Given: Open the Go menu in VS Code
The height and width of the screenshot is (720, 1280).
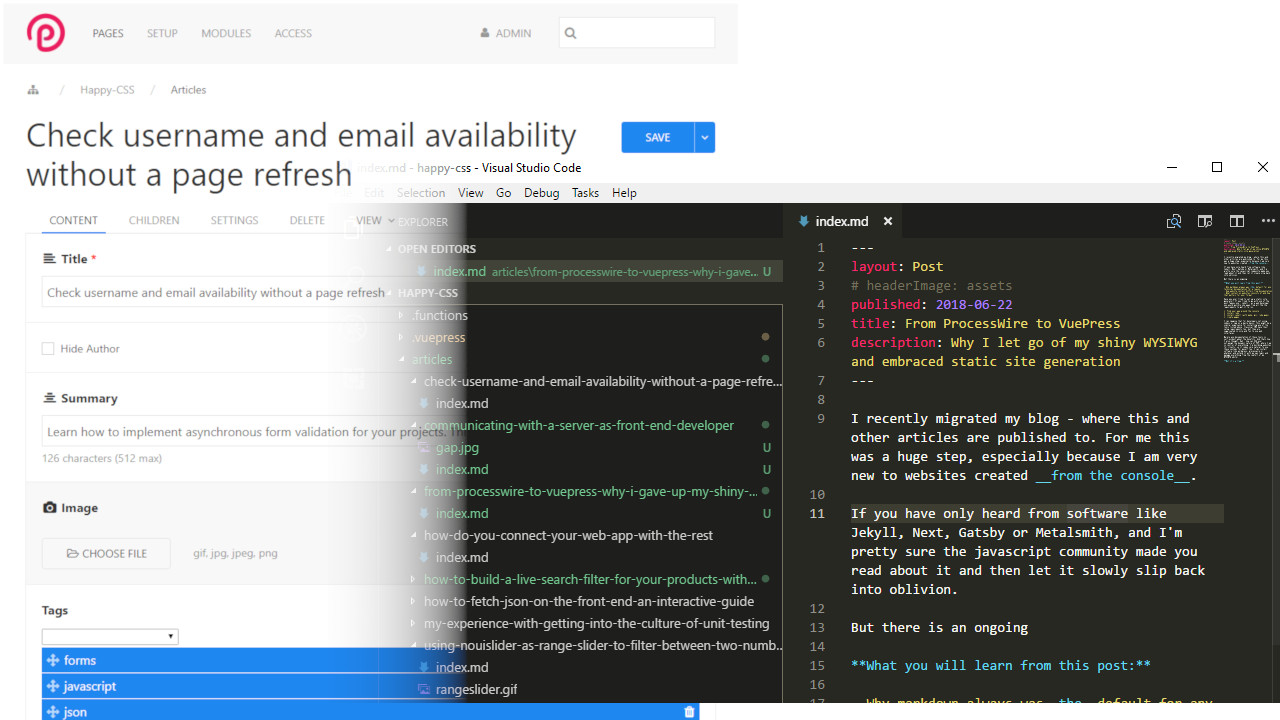Looking at the screenshot, I should pos(503,193).
